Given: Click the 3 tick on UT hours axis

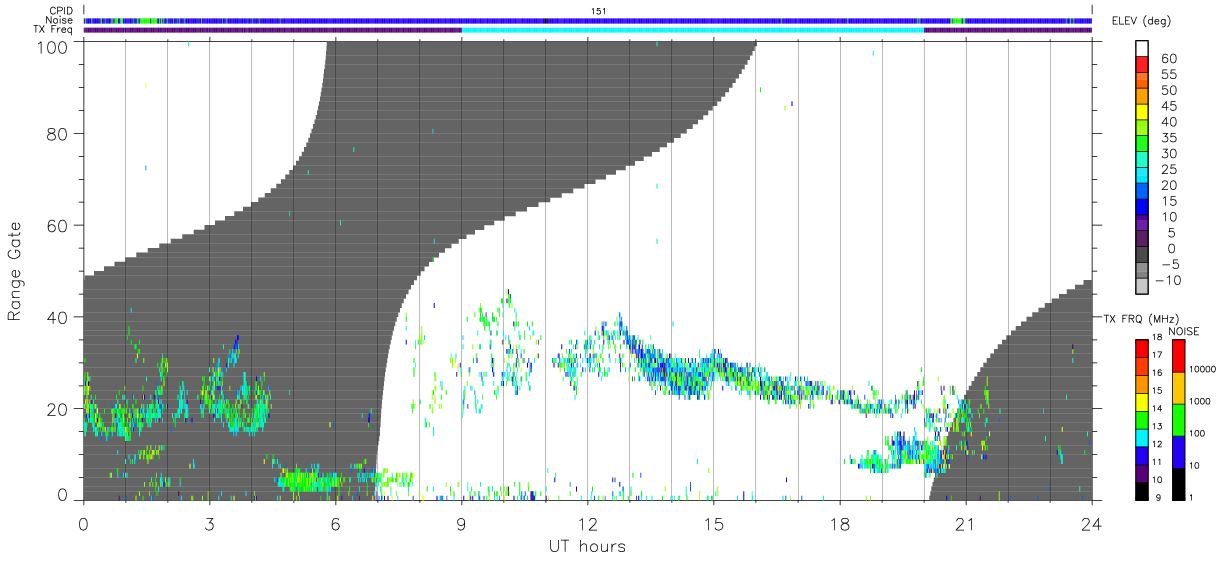Looking at the screenshot, I should coord(209,523).
